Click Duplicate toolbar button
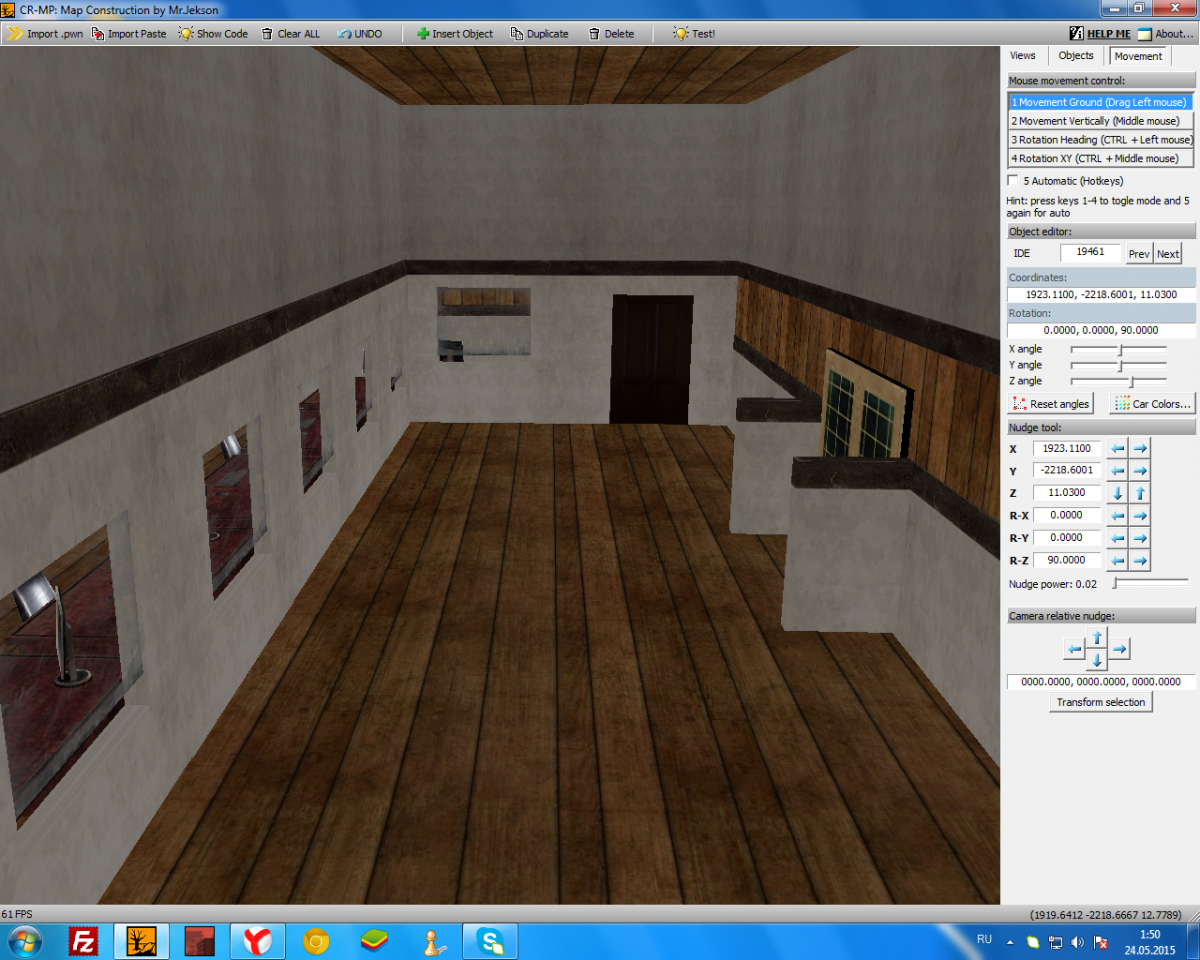Screen dimensions: 1200x960 [x=539, y=33]
